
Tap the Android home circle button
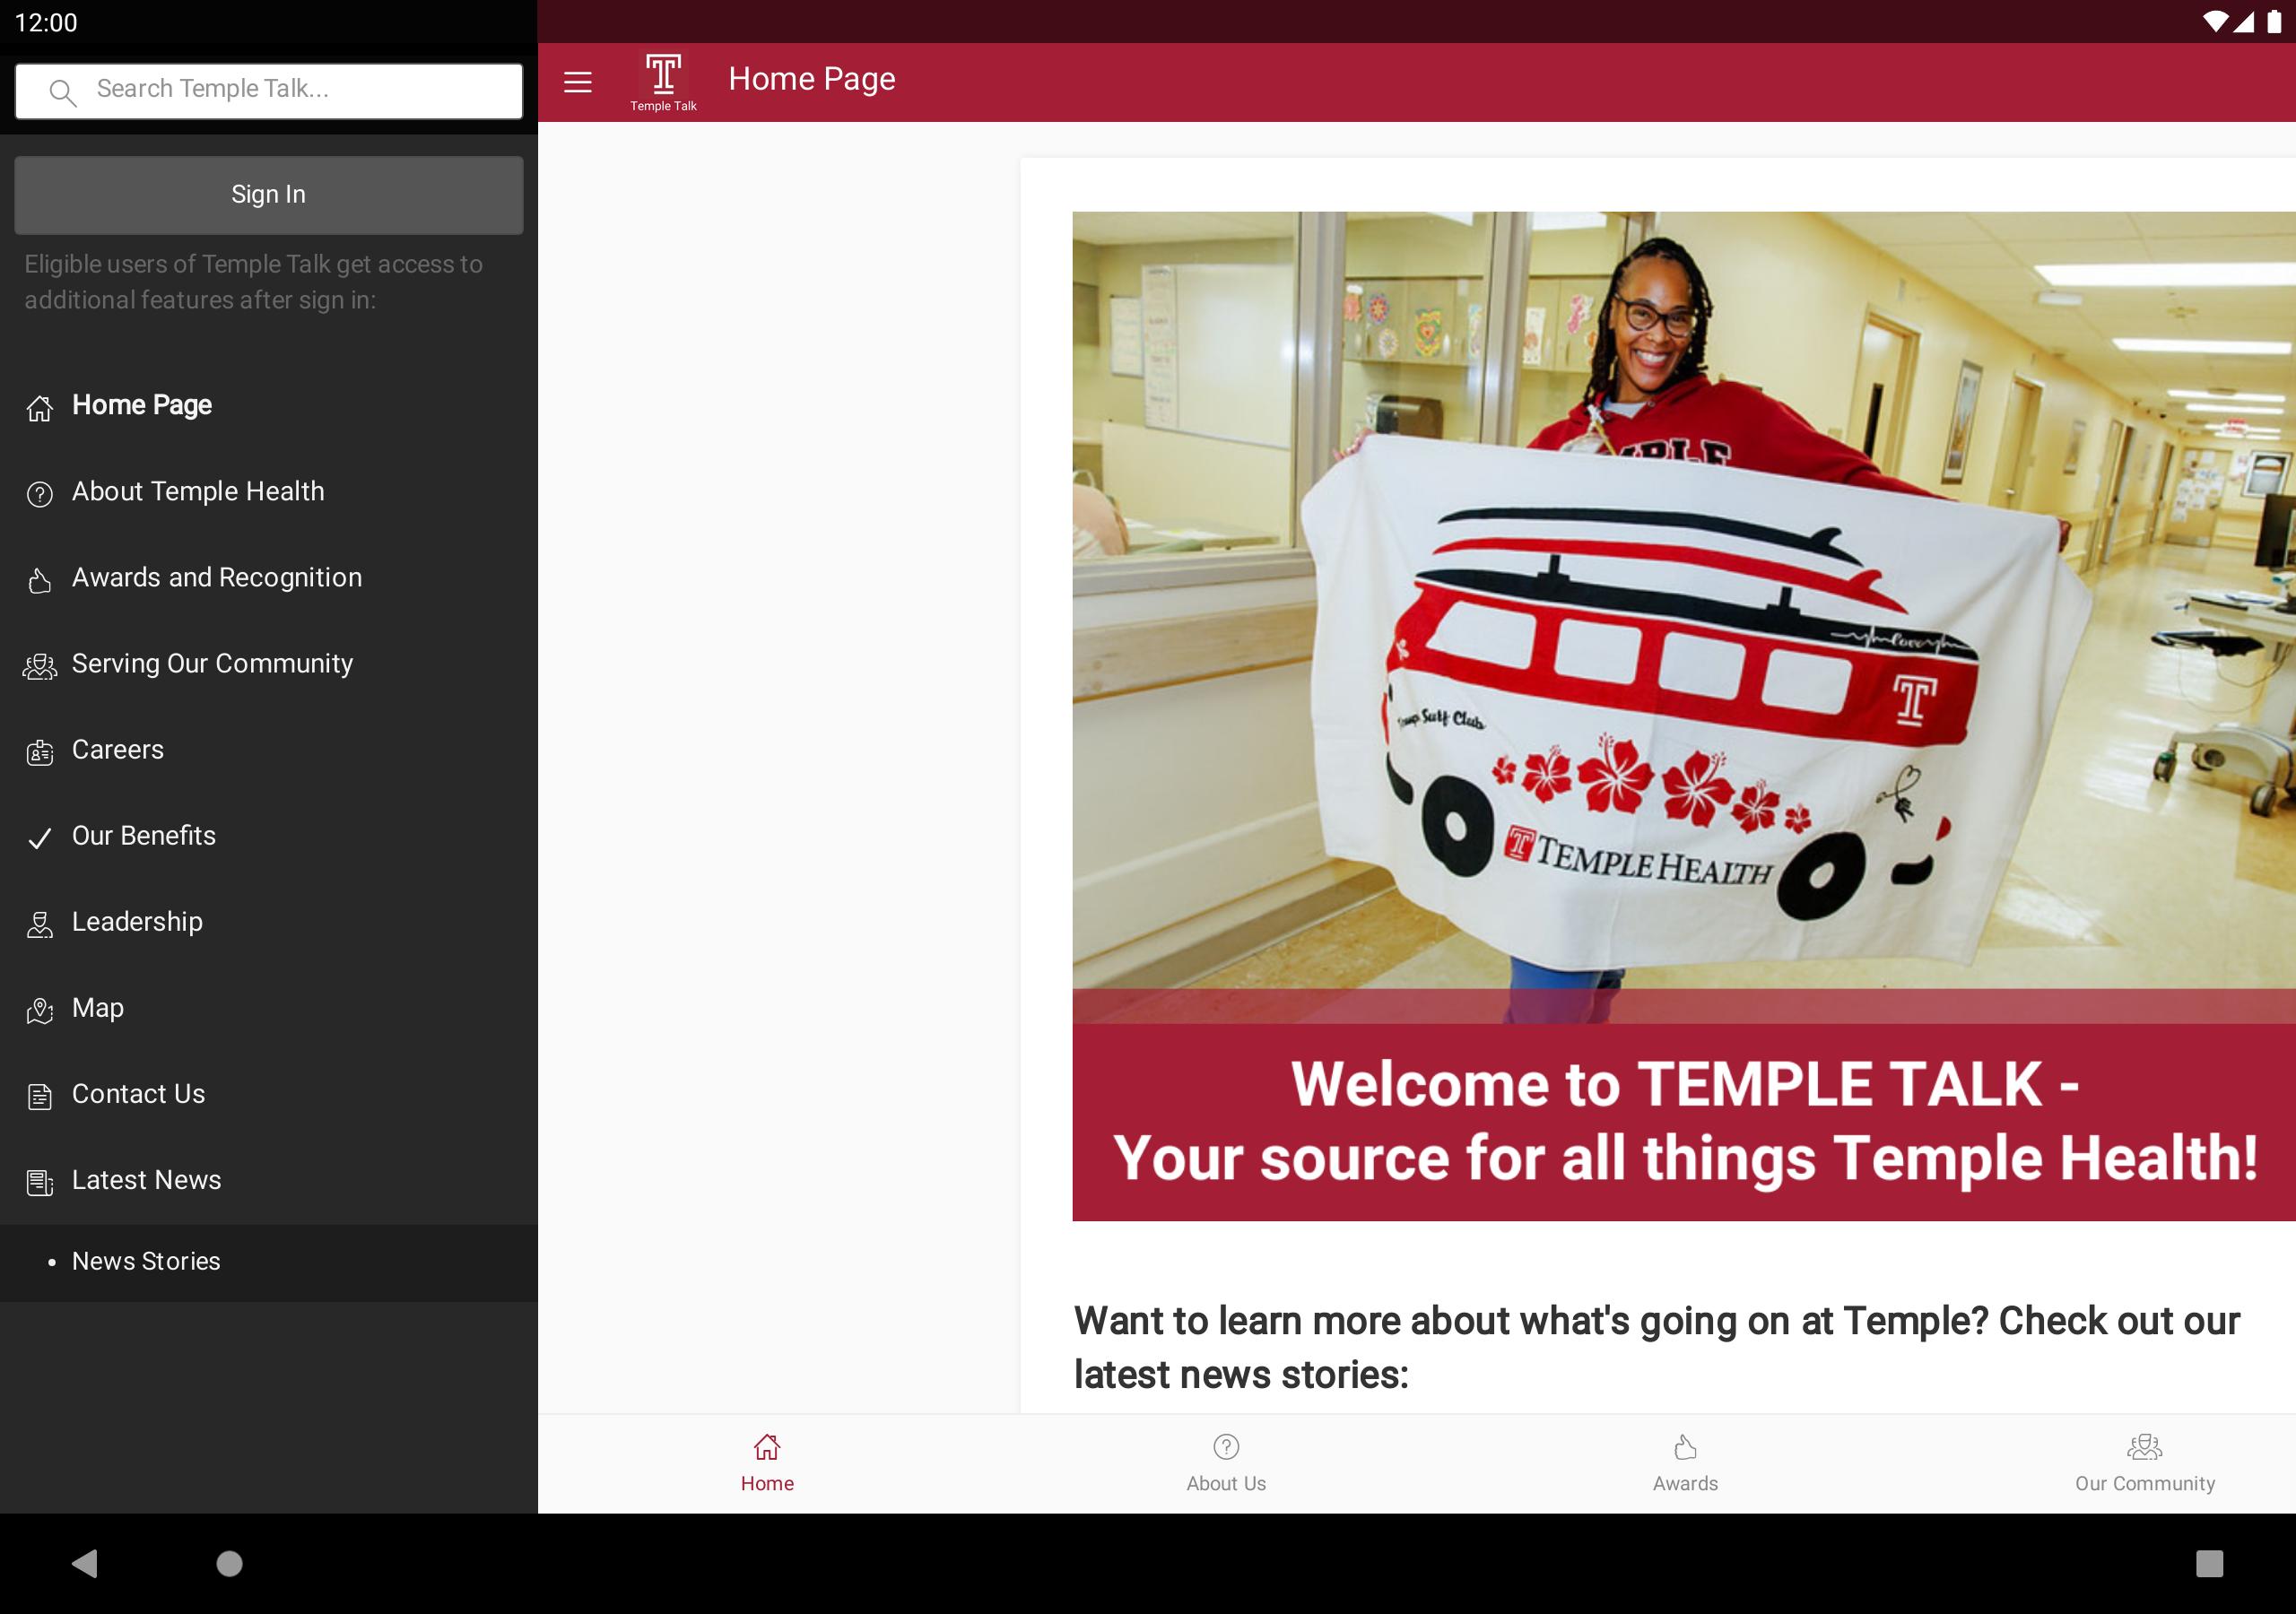[x=229, y=1563]
